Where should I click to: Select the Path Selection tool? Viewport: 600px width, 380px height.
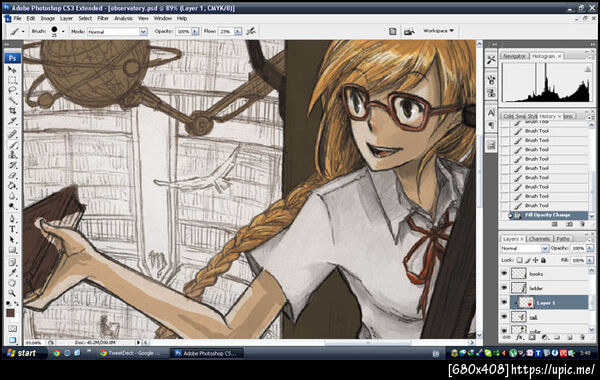point(12,240)
